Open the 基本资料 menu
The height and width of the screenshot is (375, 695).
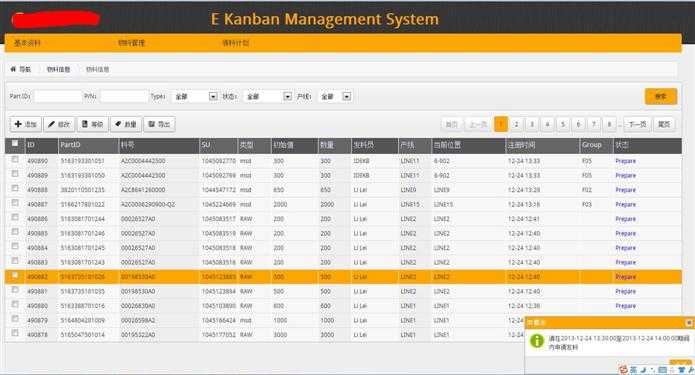[x=27, y=43]
